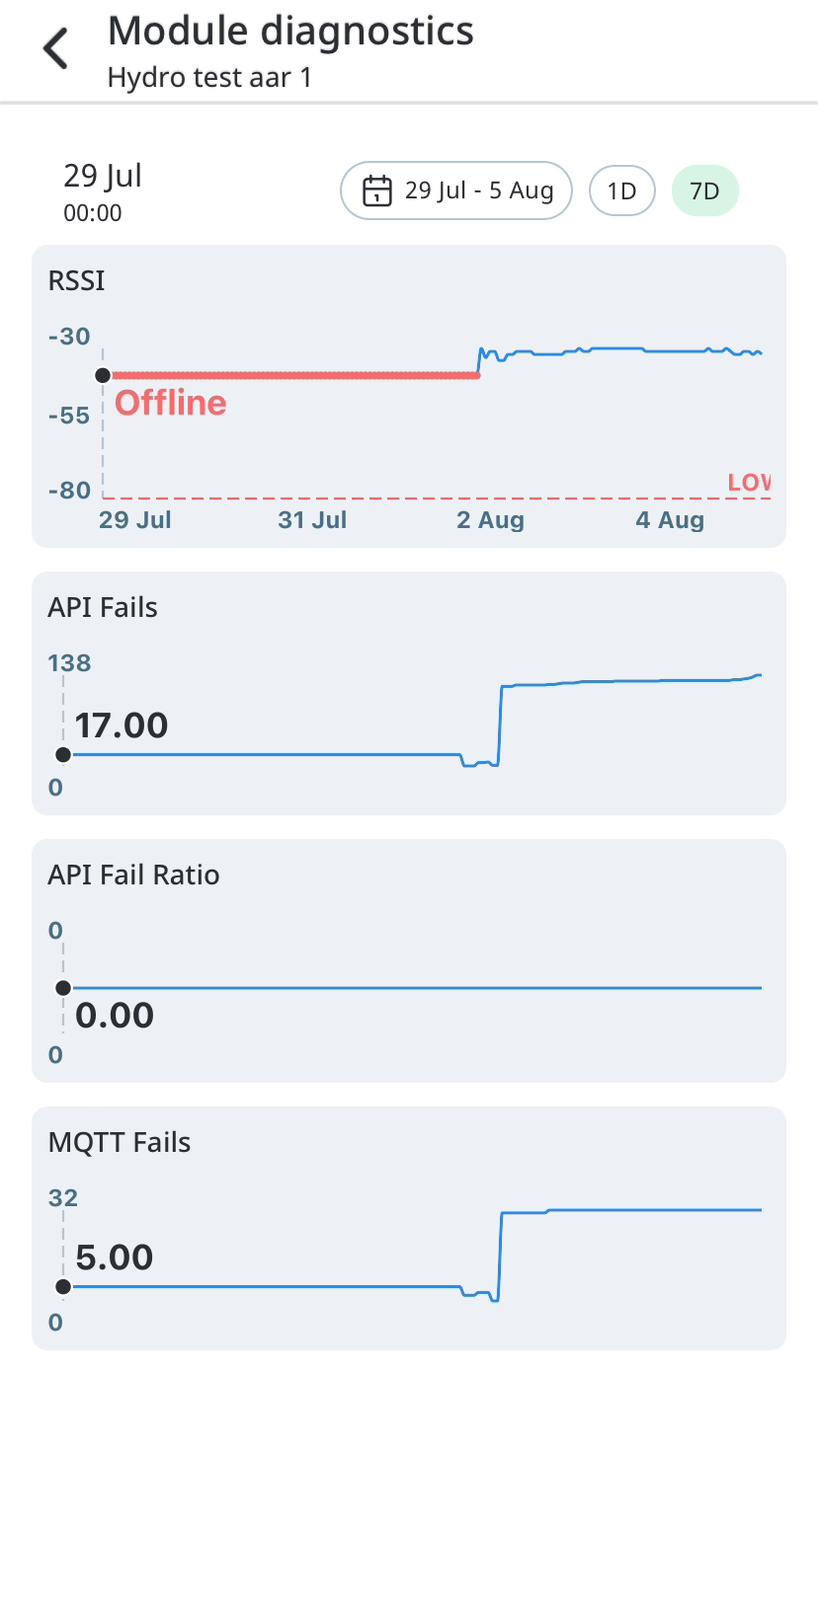Click the API Fails chart title
The width and height of the screenshot is (818, 1600).
coord(102,608)
